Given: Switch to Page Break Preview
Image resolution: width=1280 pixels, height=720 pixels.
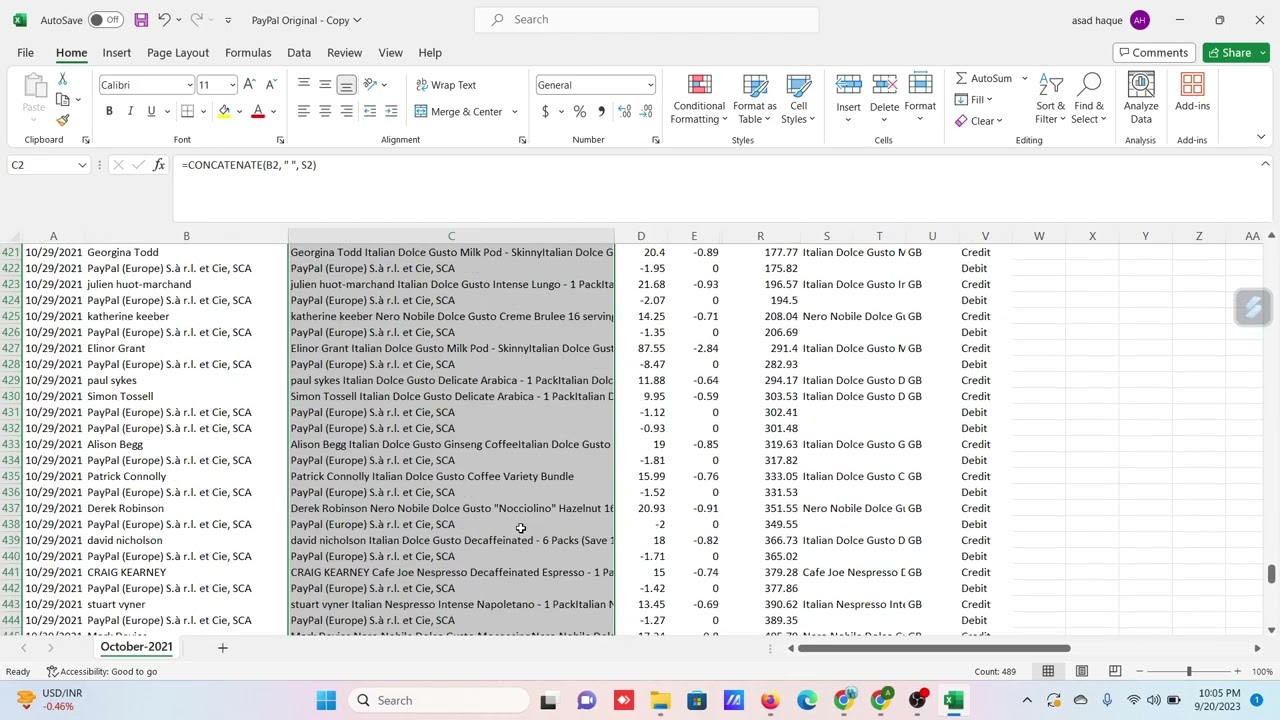Looking at the screenshot, I should (x=1115, y=671).
